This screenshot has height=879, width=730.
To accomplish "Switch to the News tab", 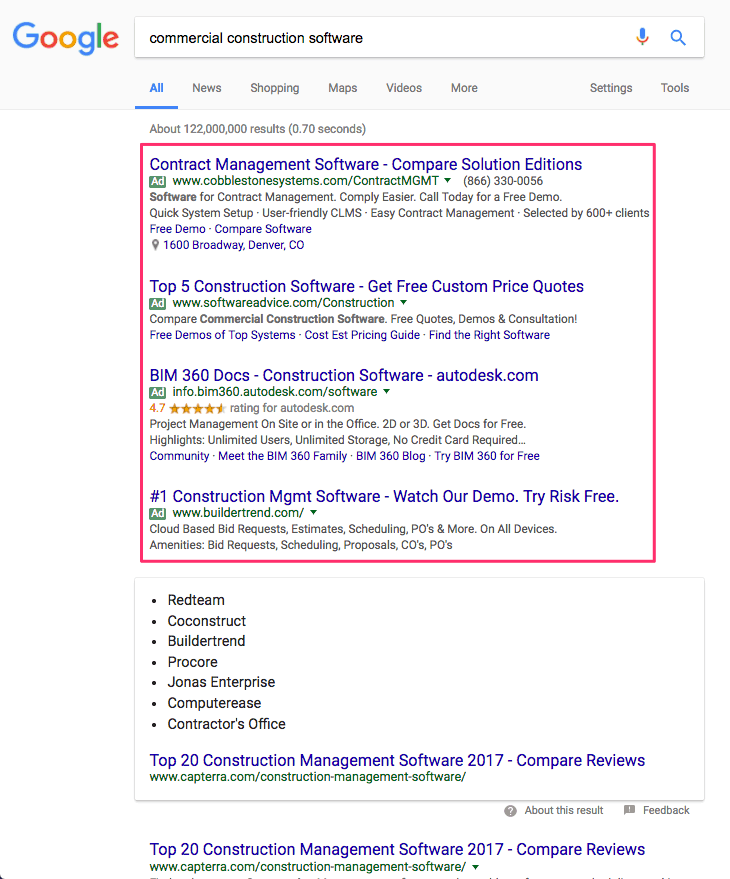I will (207, 88).
